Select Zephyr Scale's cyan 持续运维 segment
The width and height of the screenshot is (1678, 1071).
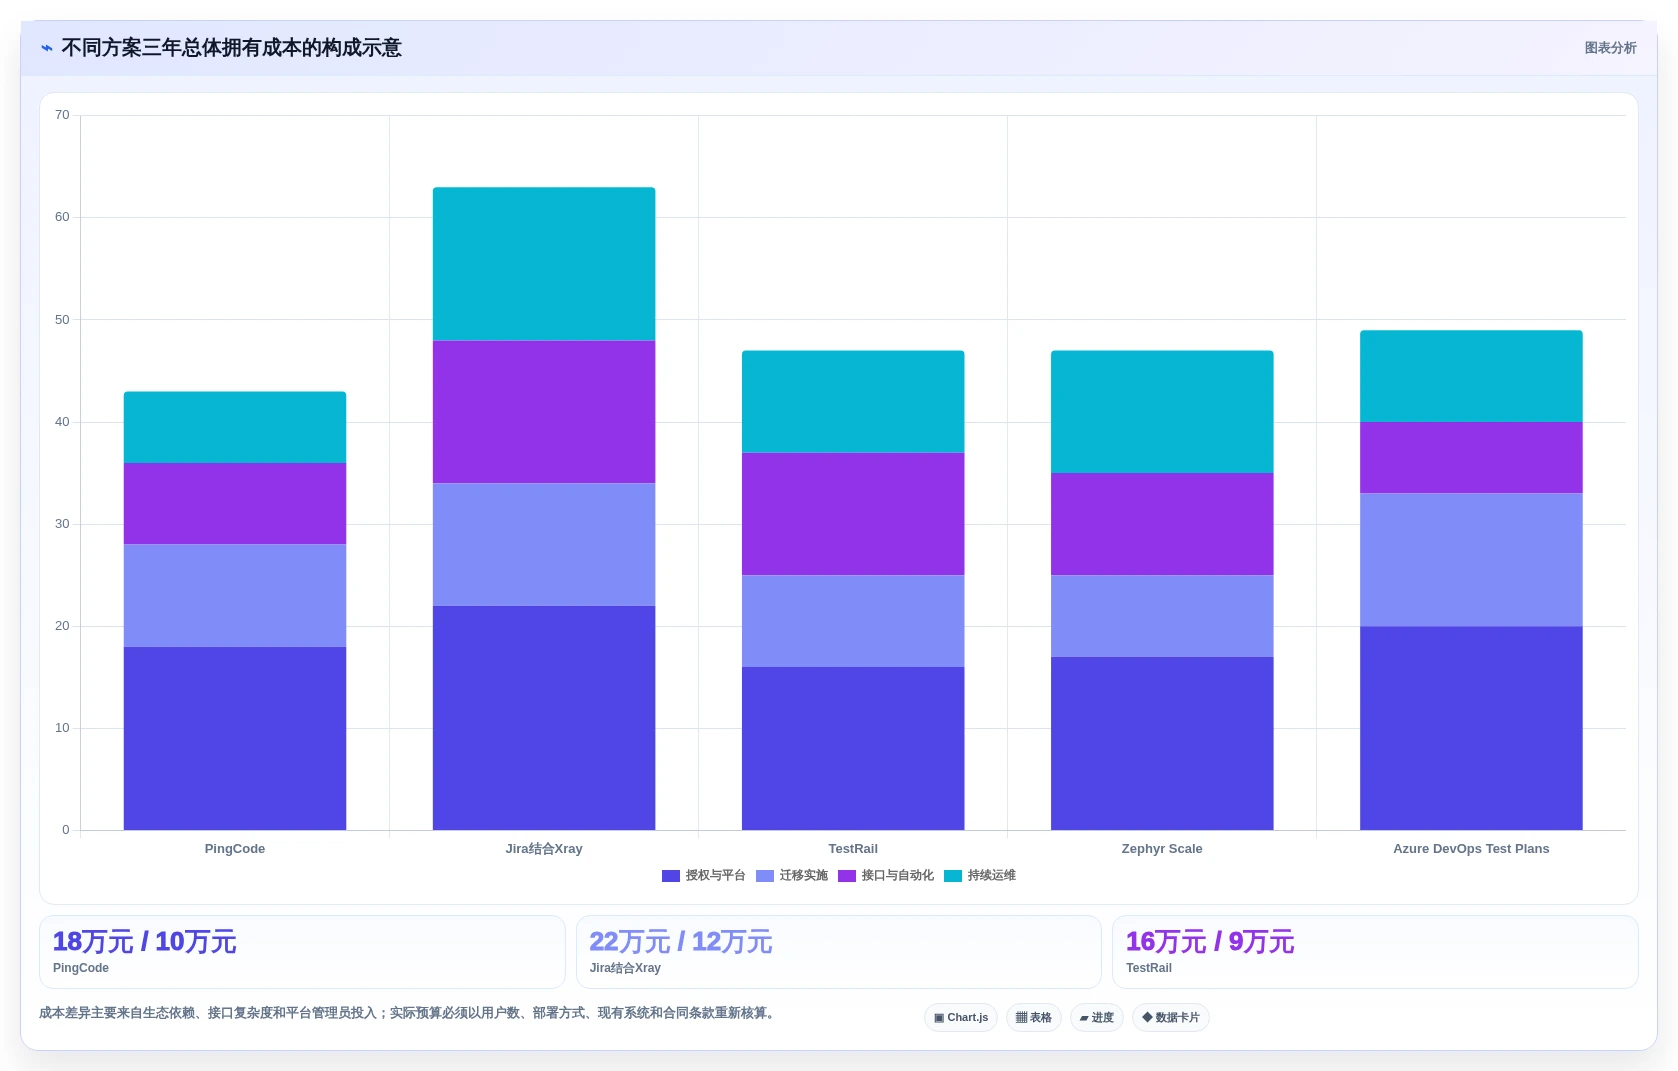point(1162,412)
